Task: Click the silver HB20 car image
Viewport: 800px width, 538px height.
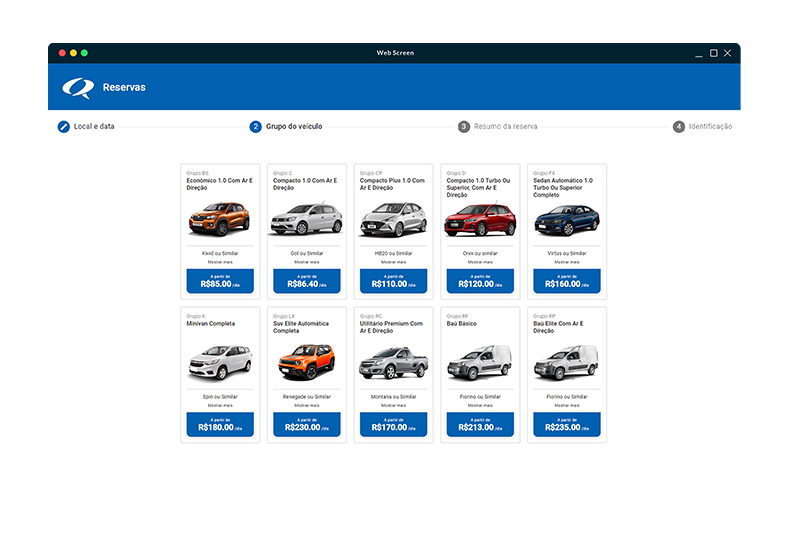Action: pyautogui.click(x=393, y=219)
